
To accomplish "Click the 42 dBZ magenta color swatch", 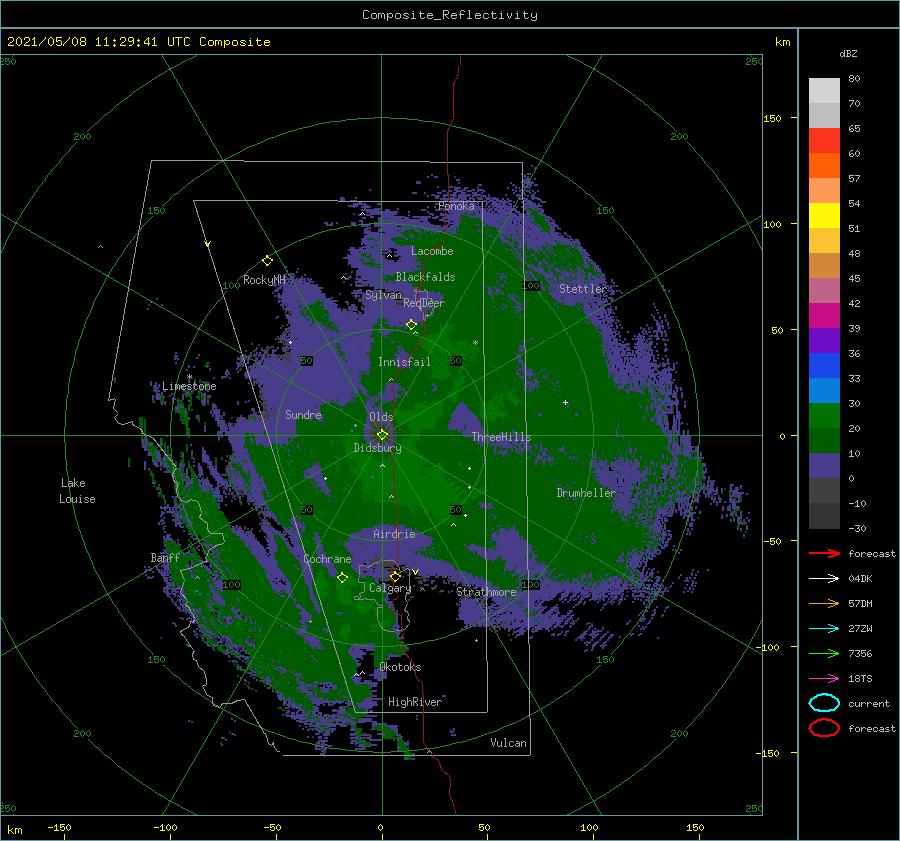I will click(824, 315).
